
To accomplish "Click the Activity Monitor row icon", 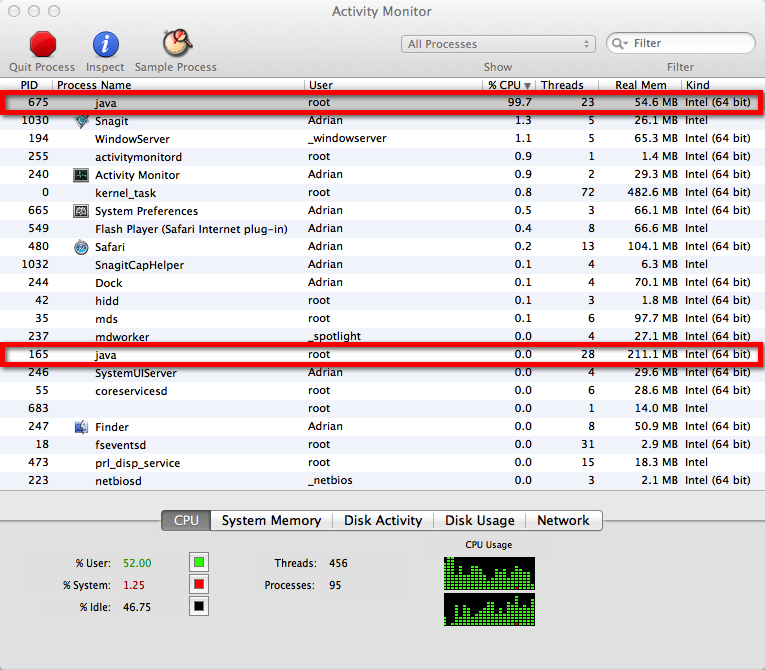I will tap(81, 175).
